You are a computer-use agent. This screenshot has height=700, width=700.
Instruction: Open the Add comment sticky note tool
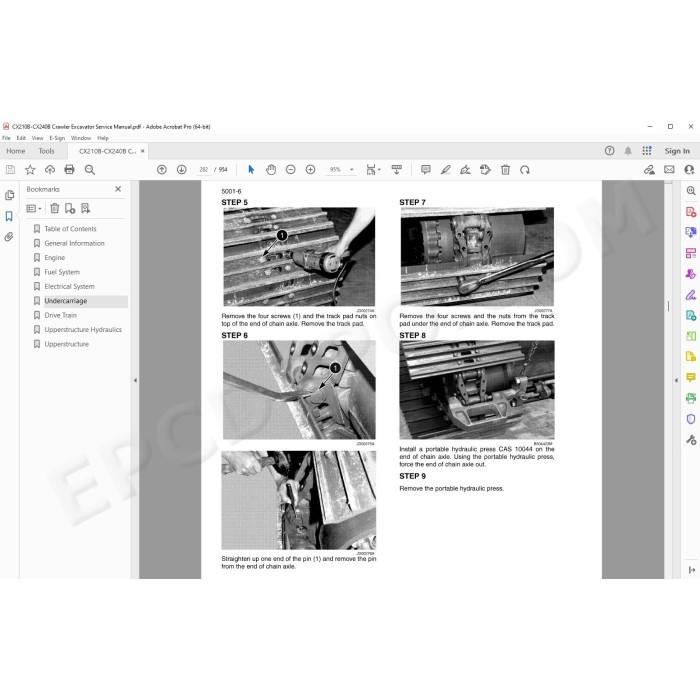point(426,170)
